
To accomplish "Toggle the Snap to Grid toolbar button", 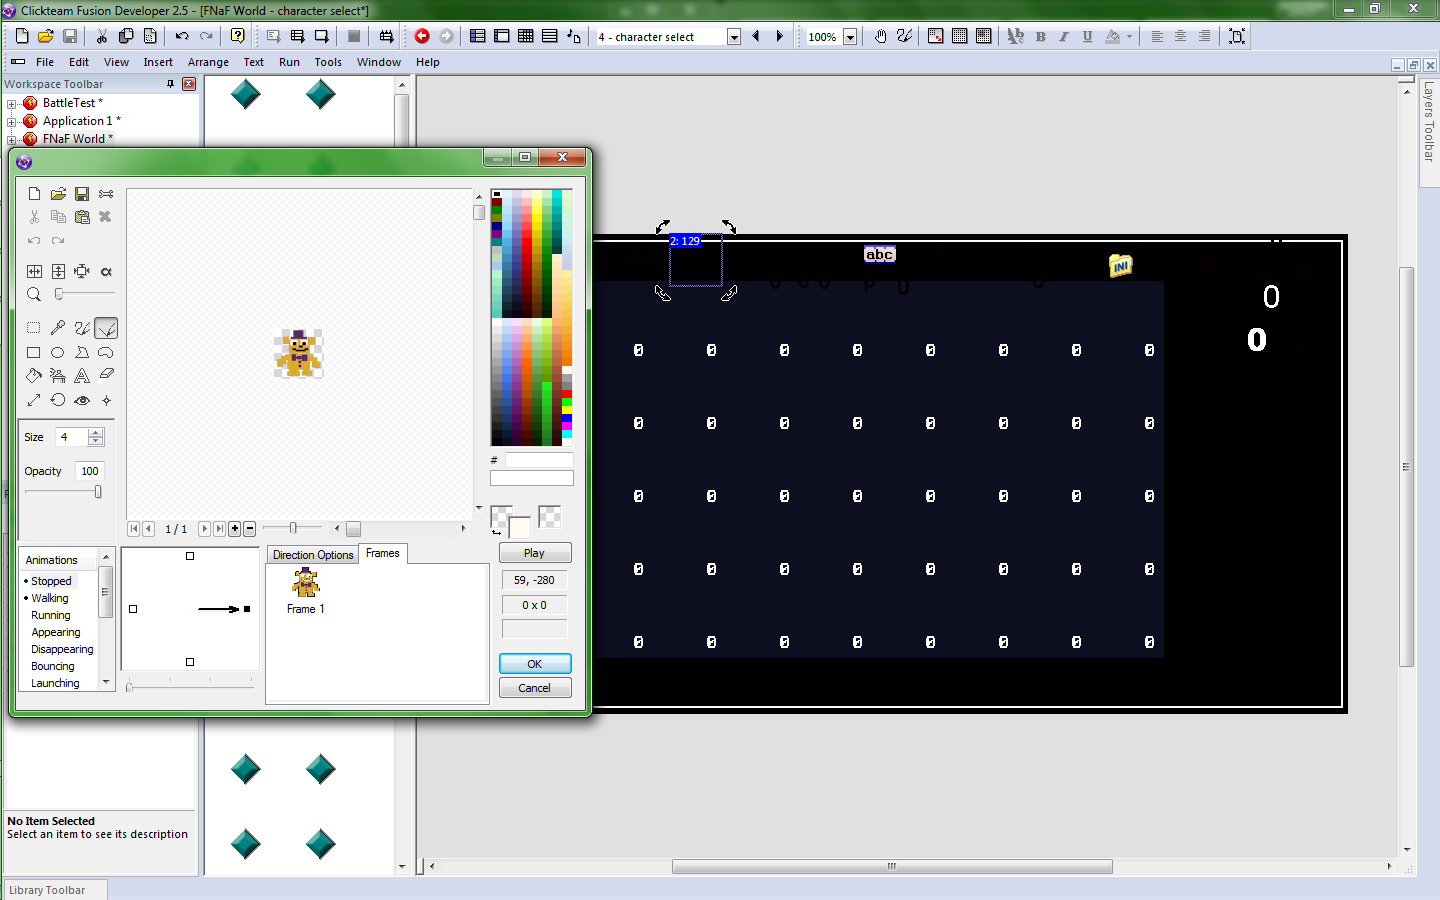I will (x=984, y=36).
